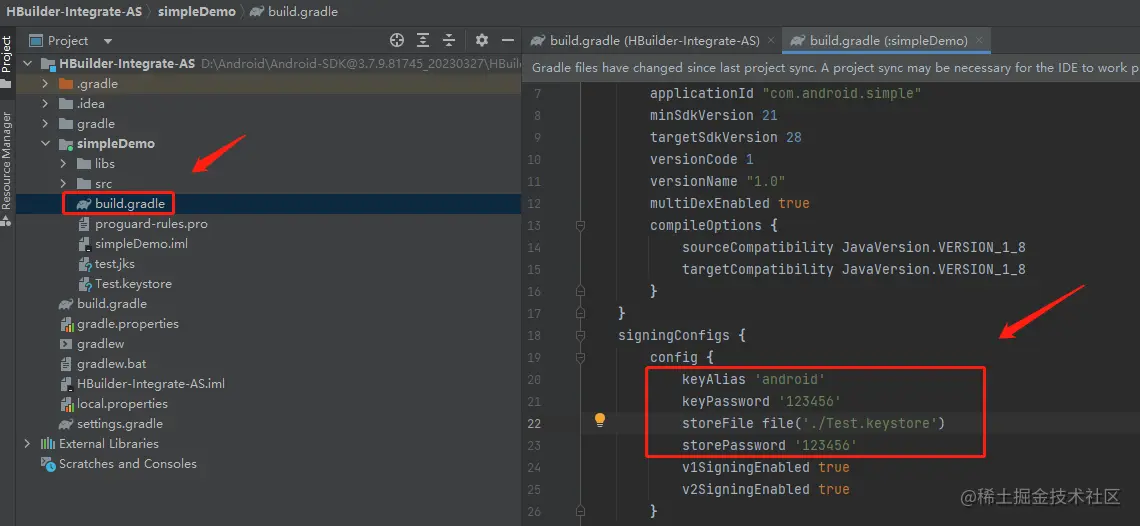
Task: Click v2SigningEnabled true line
Action: [x=766, y=489]
